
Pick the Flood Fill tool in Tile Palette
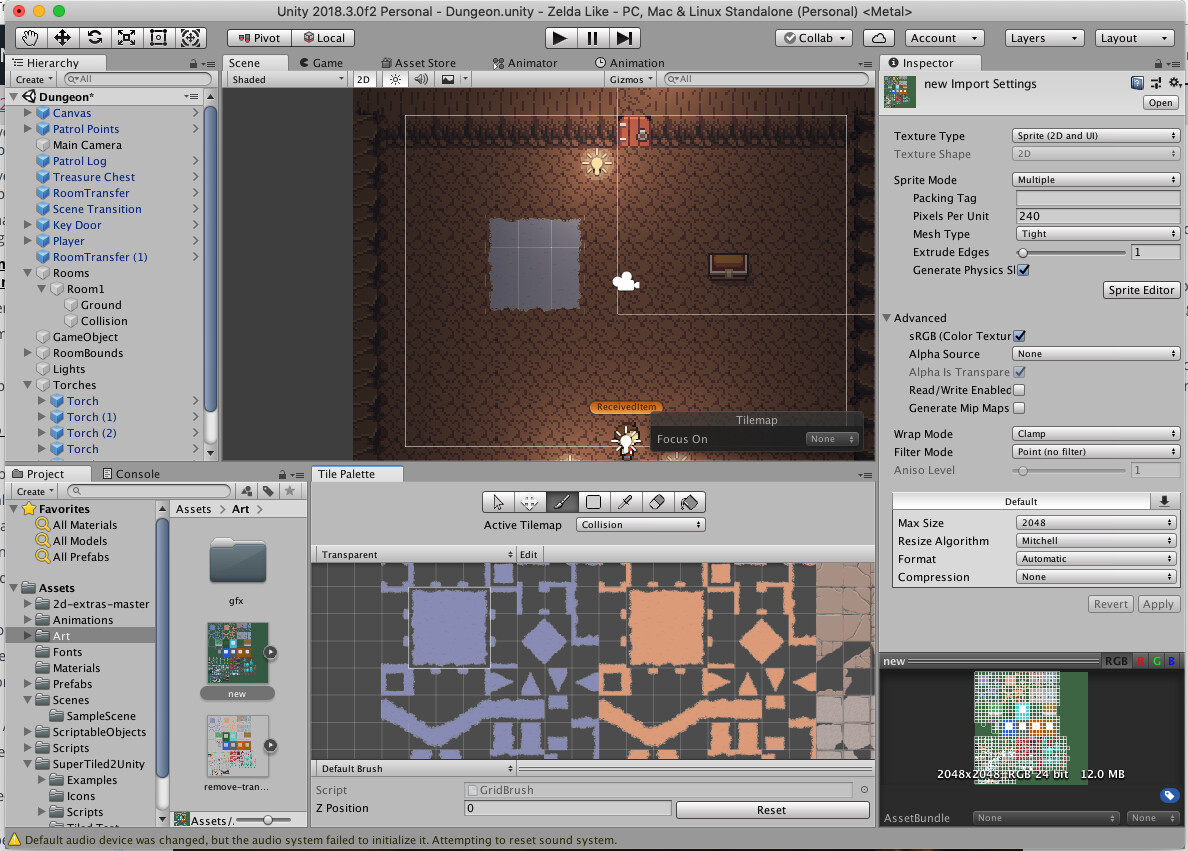click(687, 502)
